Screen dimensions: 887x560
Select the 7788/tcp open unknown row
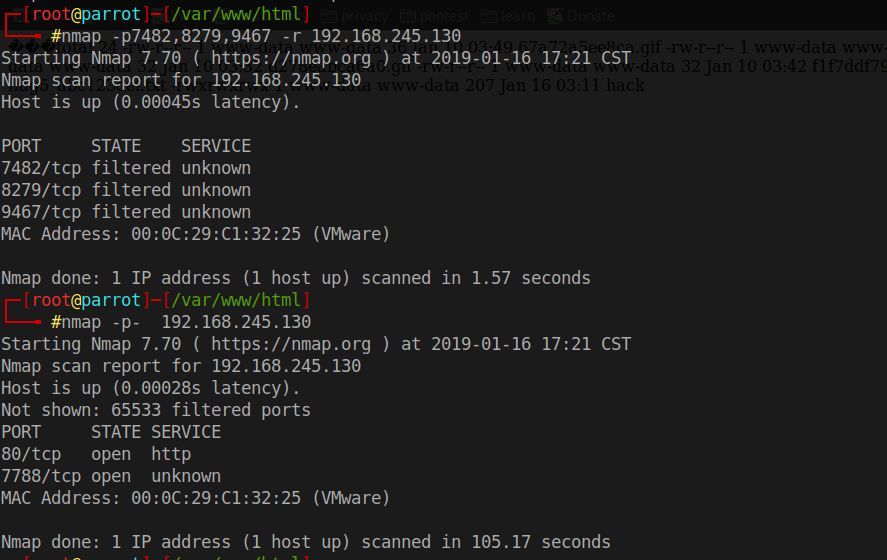tap(111, 476)
